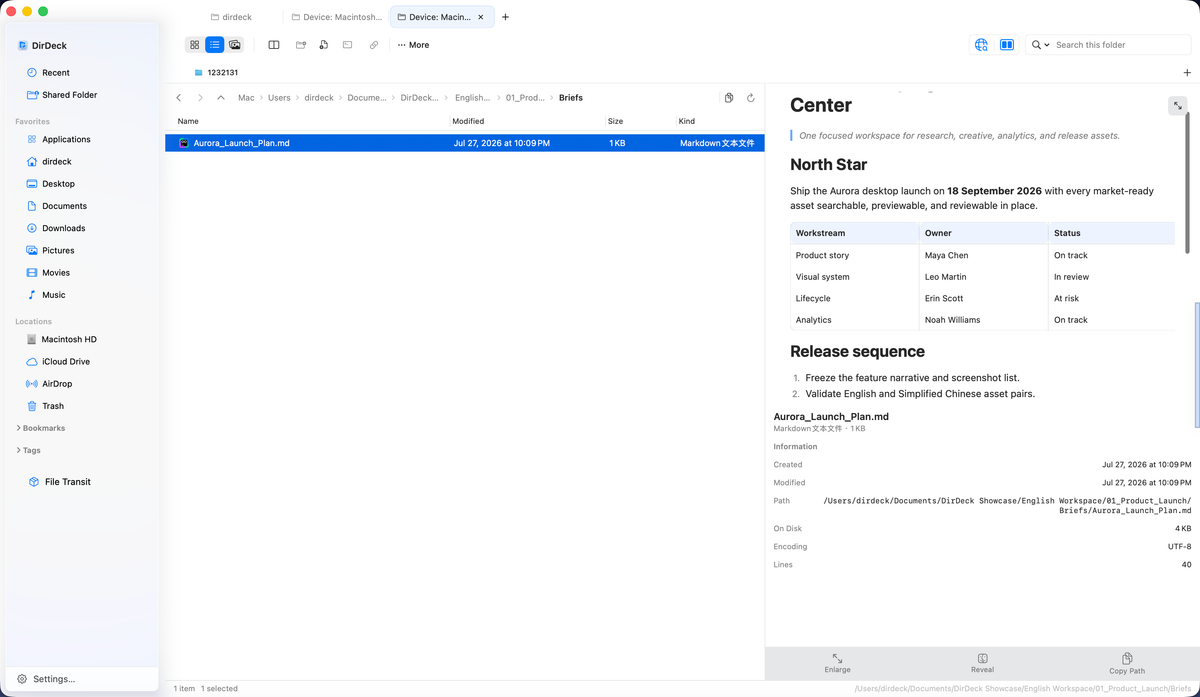The height and width of the screenshot is (697, 1200).
Task: Switch to list view mode
Action: point(214,45)
